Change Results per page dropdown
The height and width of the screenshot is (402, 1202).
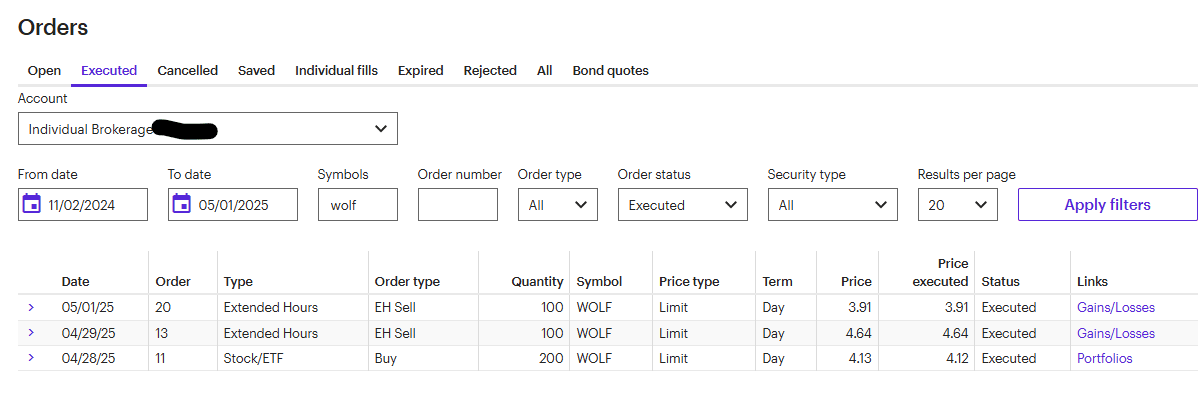[x=957, y=205]
